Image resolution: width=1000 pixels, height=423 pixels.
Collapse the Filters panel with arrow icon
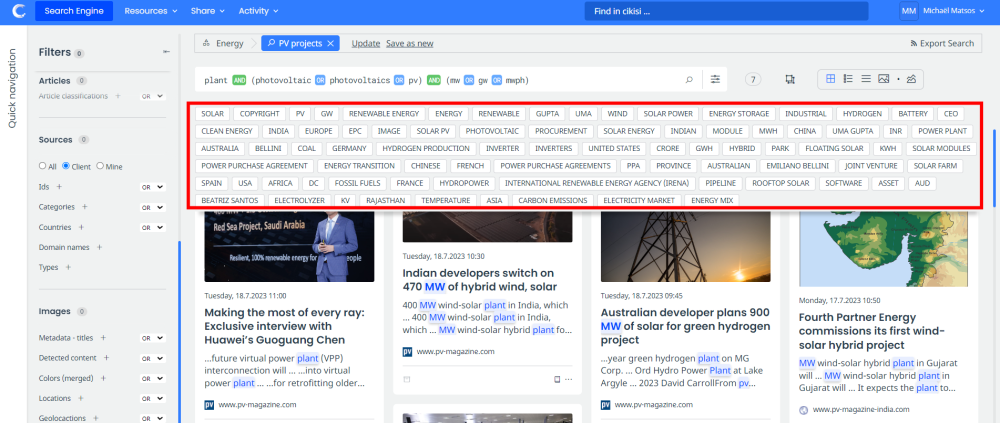[166, 52]
